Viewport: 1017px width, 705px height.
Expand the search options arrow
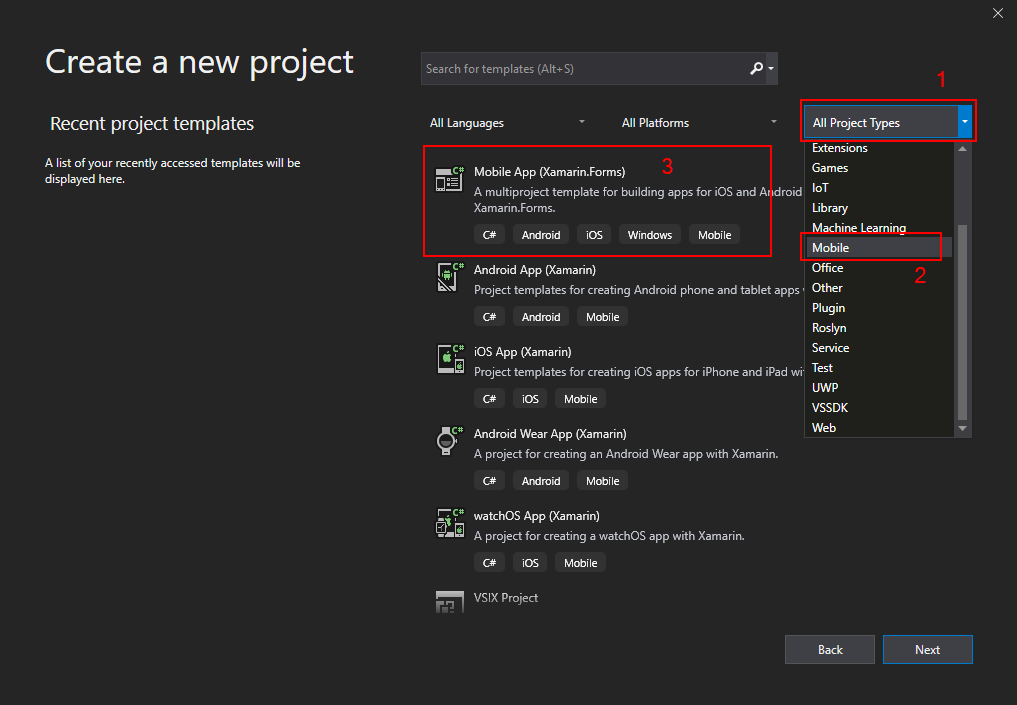tap(771, 68)
